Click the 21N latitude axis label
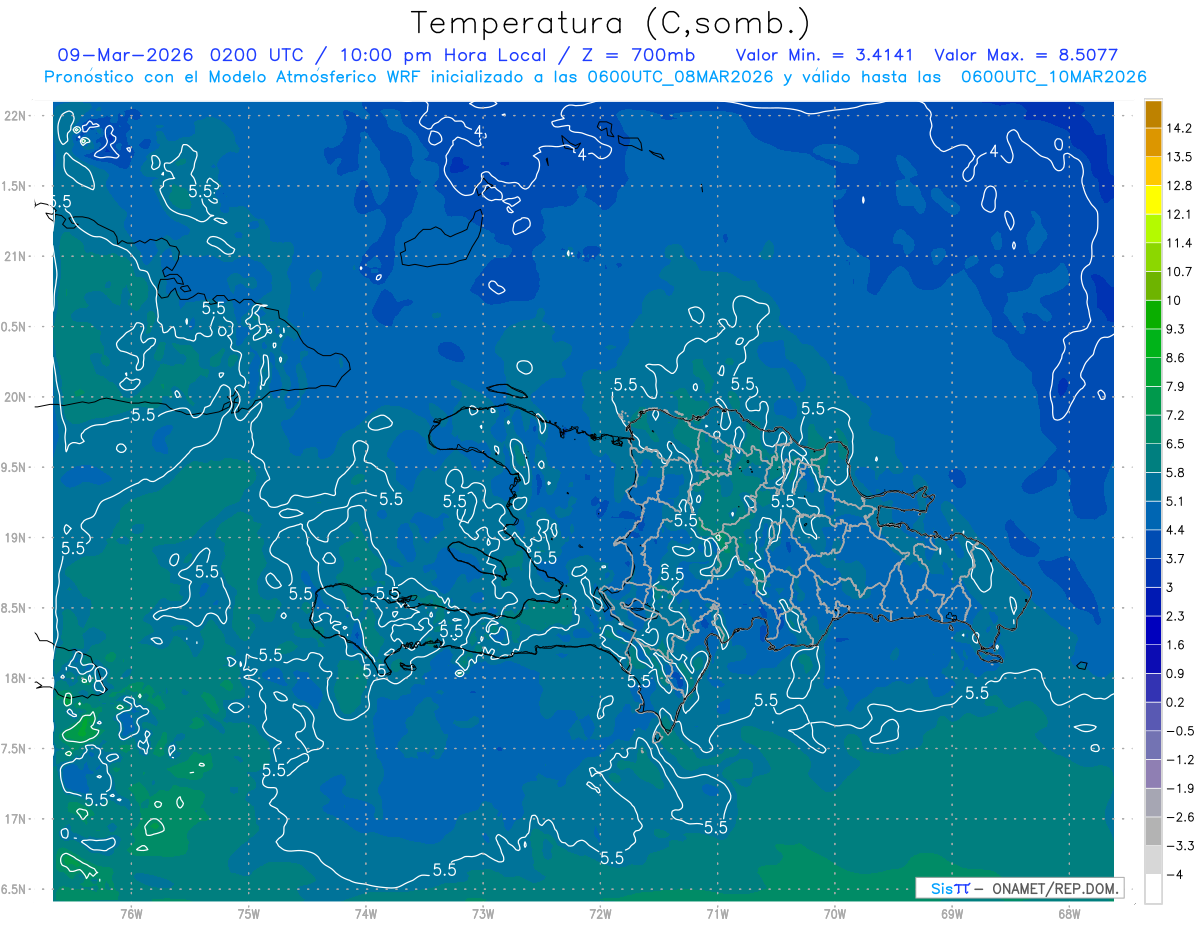The height and width of the screenshot is (927, 1200). [15, 257]
